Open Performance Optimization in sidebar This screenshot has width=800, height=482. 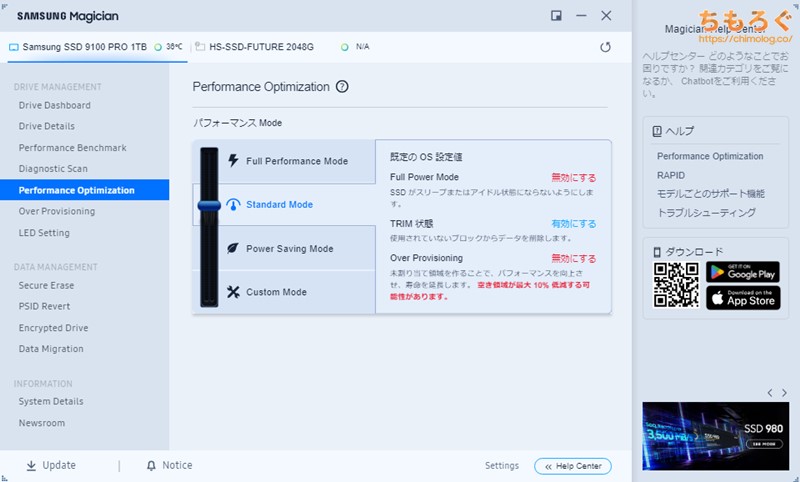point(84,190)
